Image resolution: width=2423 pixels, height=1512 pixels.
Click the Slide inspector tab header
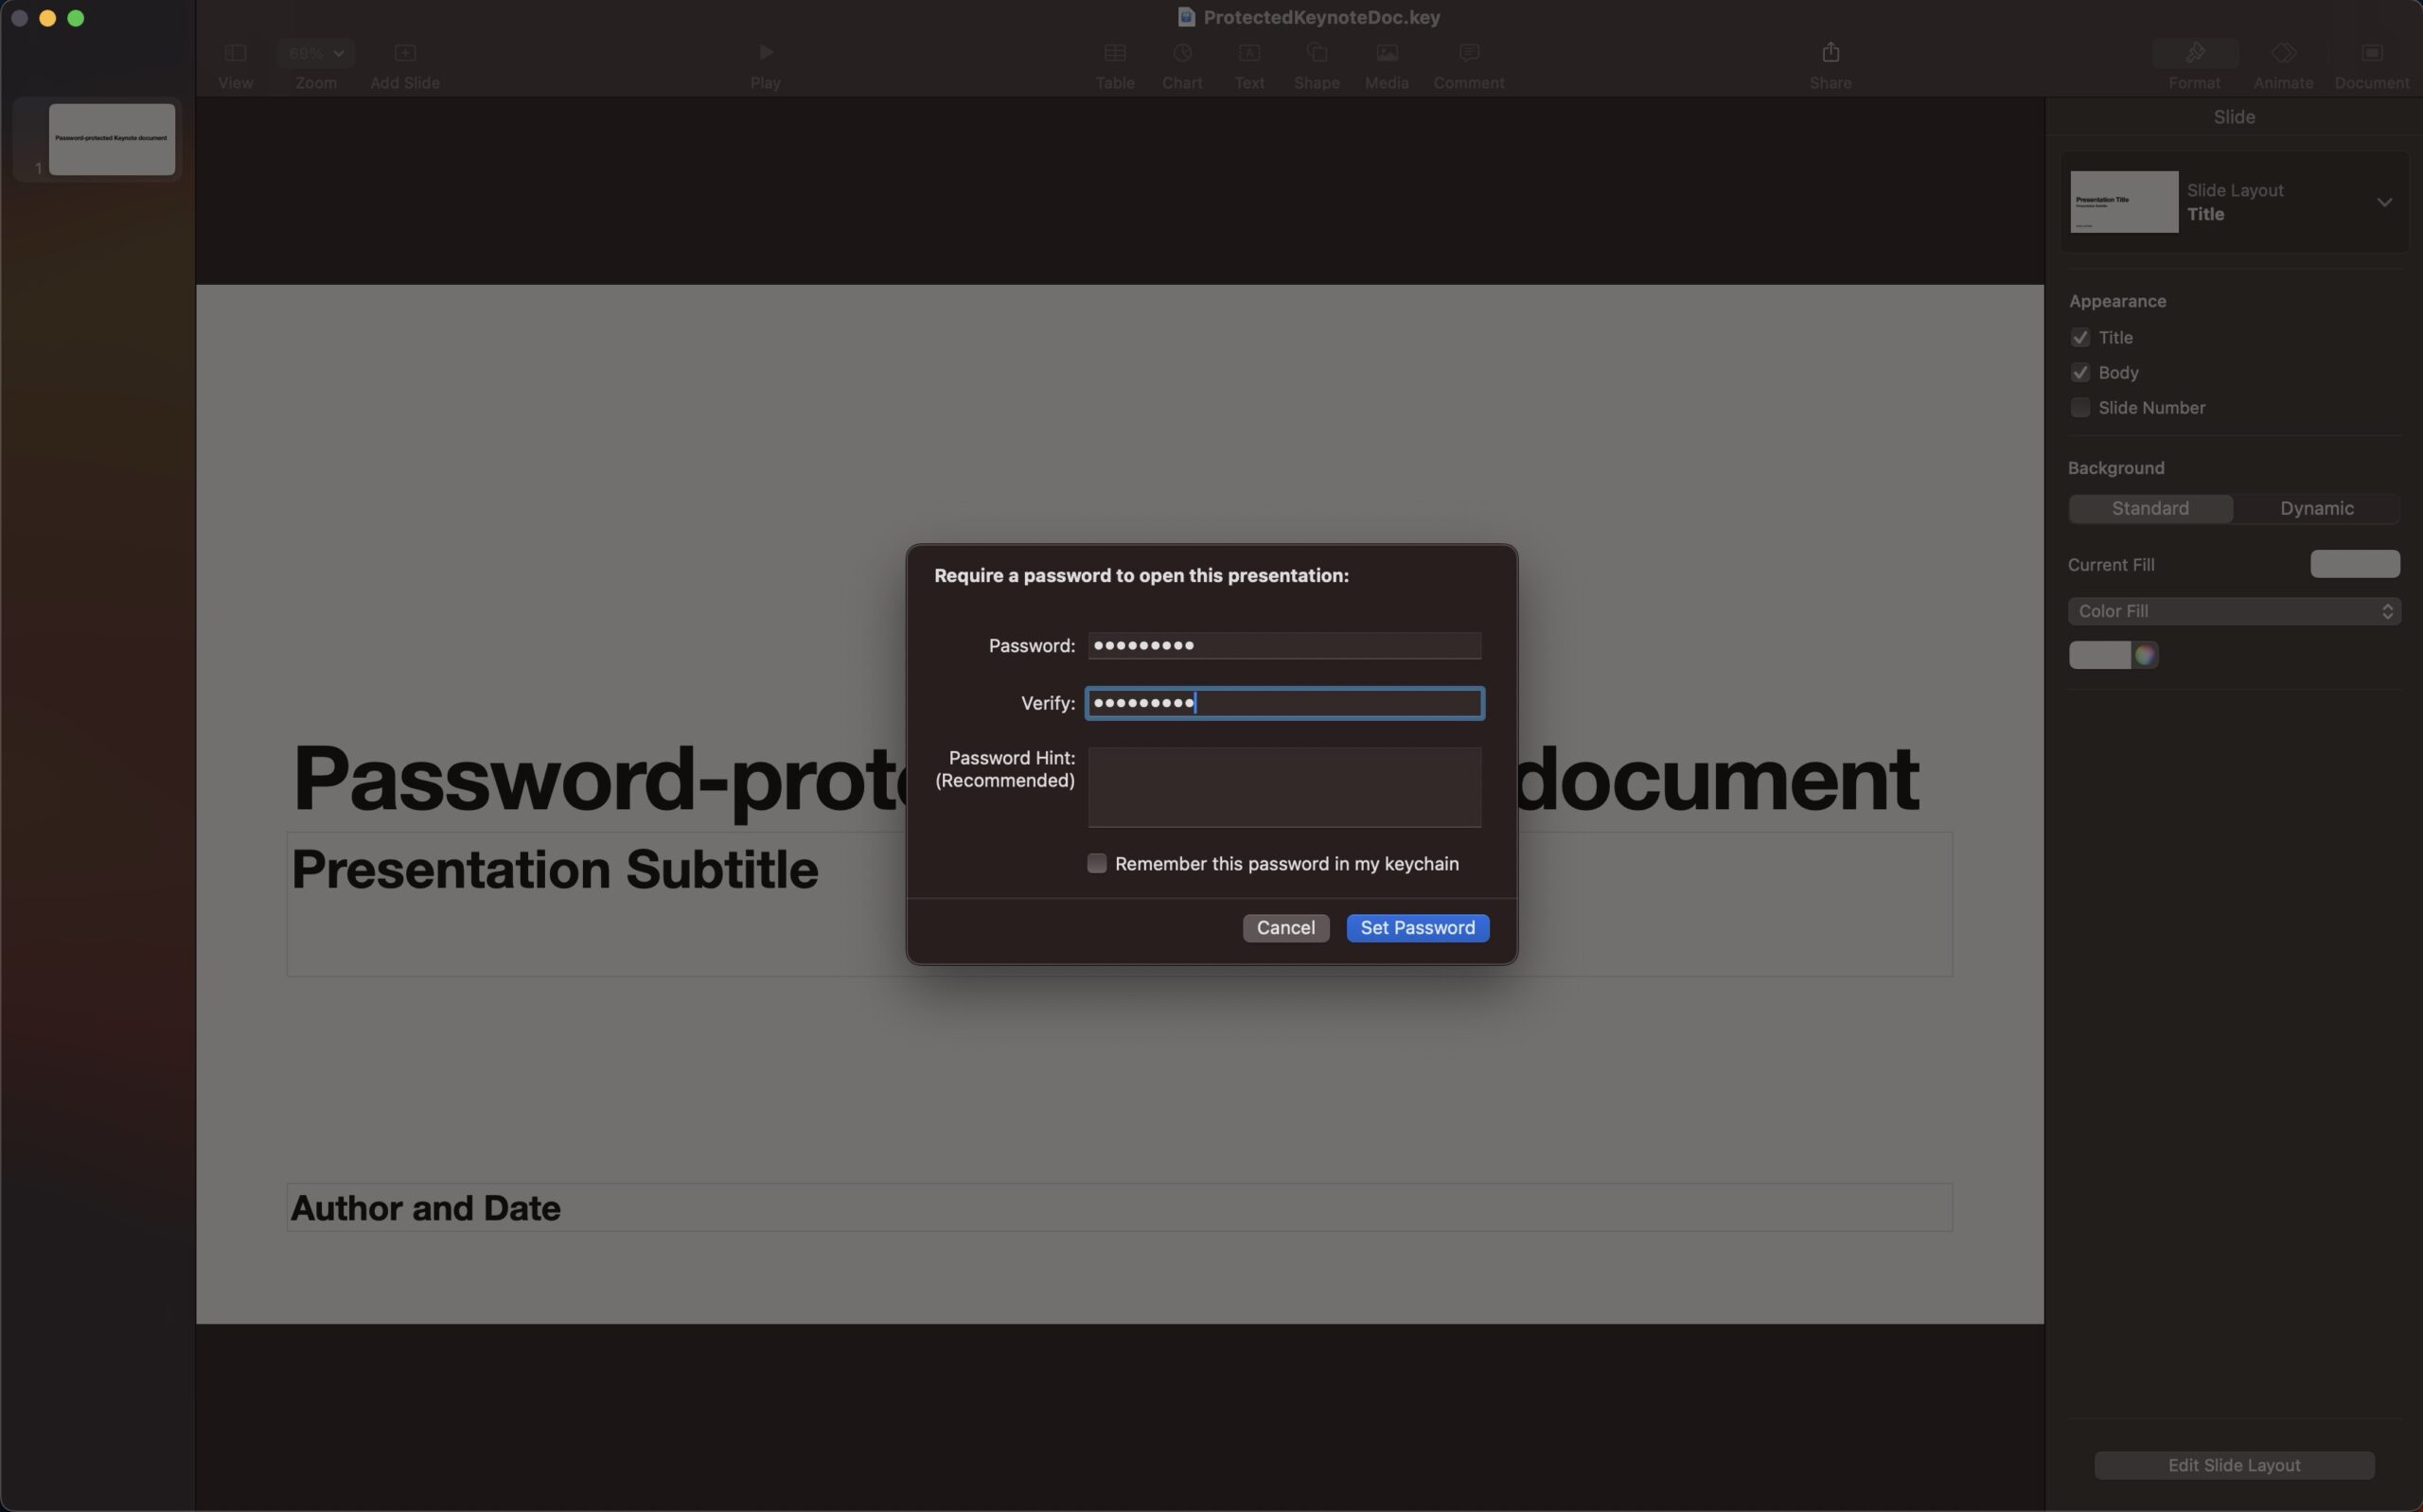click(x=2234, y=117)
